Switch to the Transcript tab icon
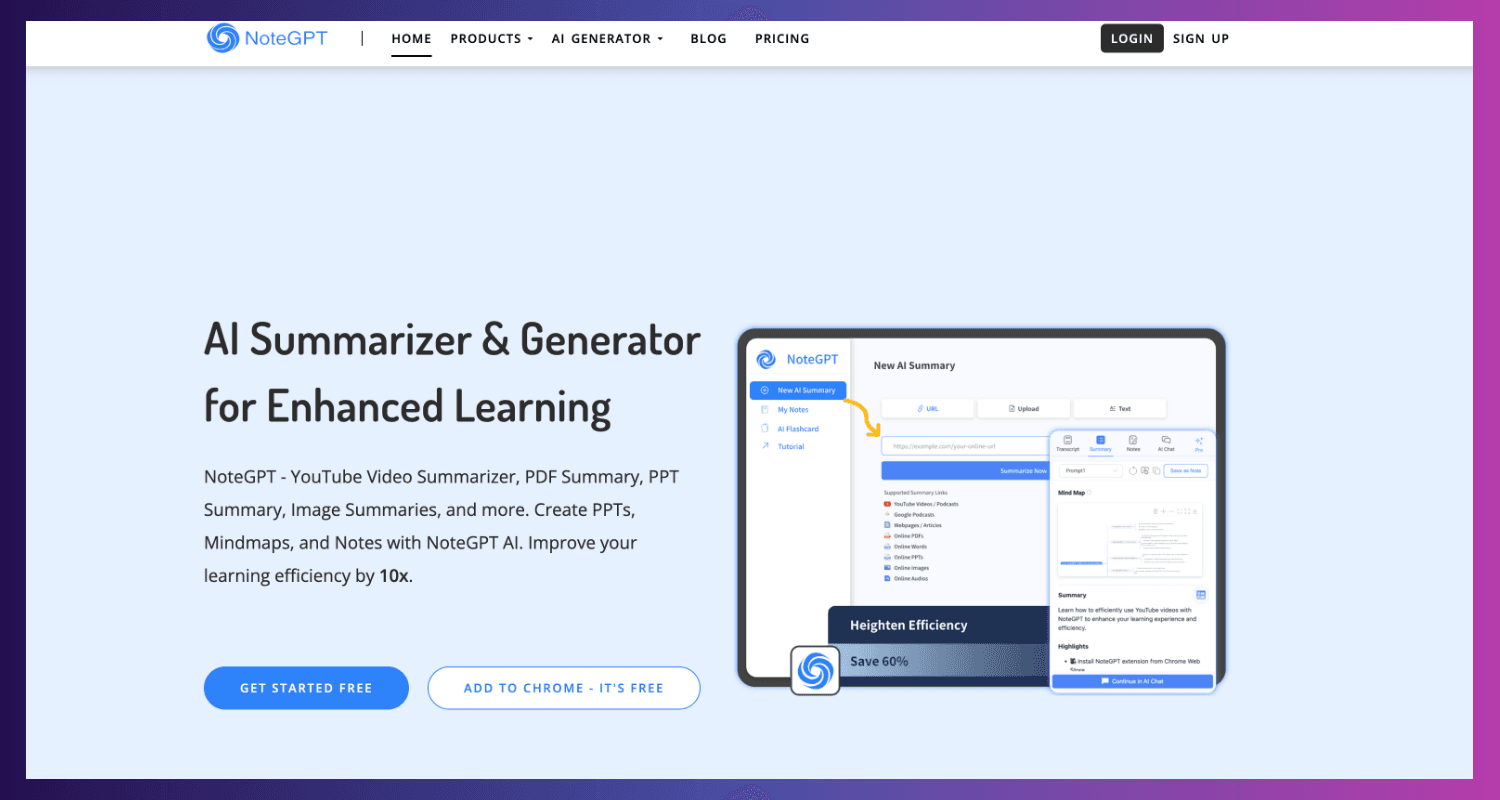This screenshot has height=800, width=1500. tap(1068, 440)
